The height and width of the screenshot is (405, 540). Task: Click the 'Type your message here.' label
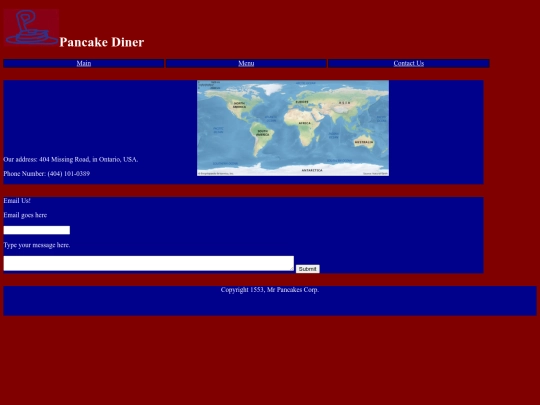37,245
